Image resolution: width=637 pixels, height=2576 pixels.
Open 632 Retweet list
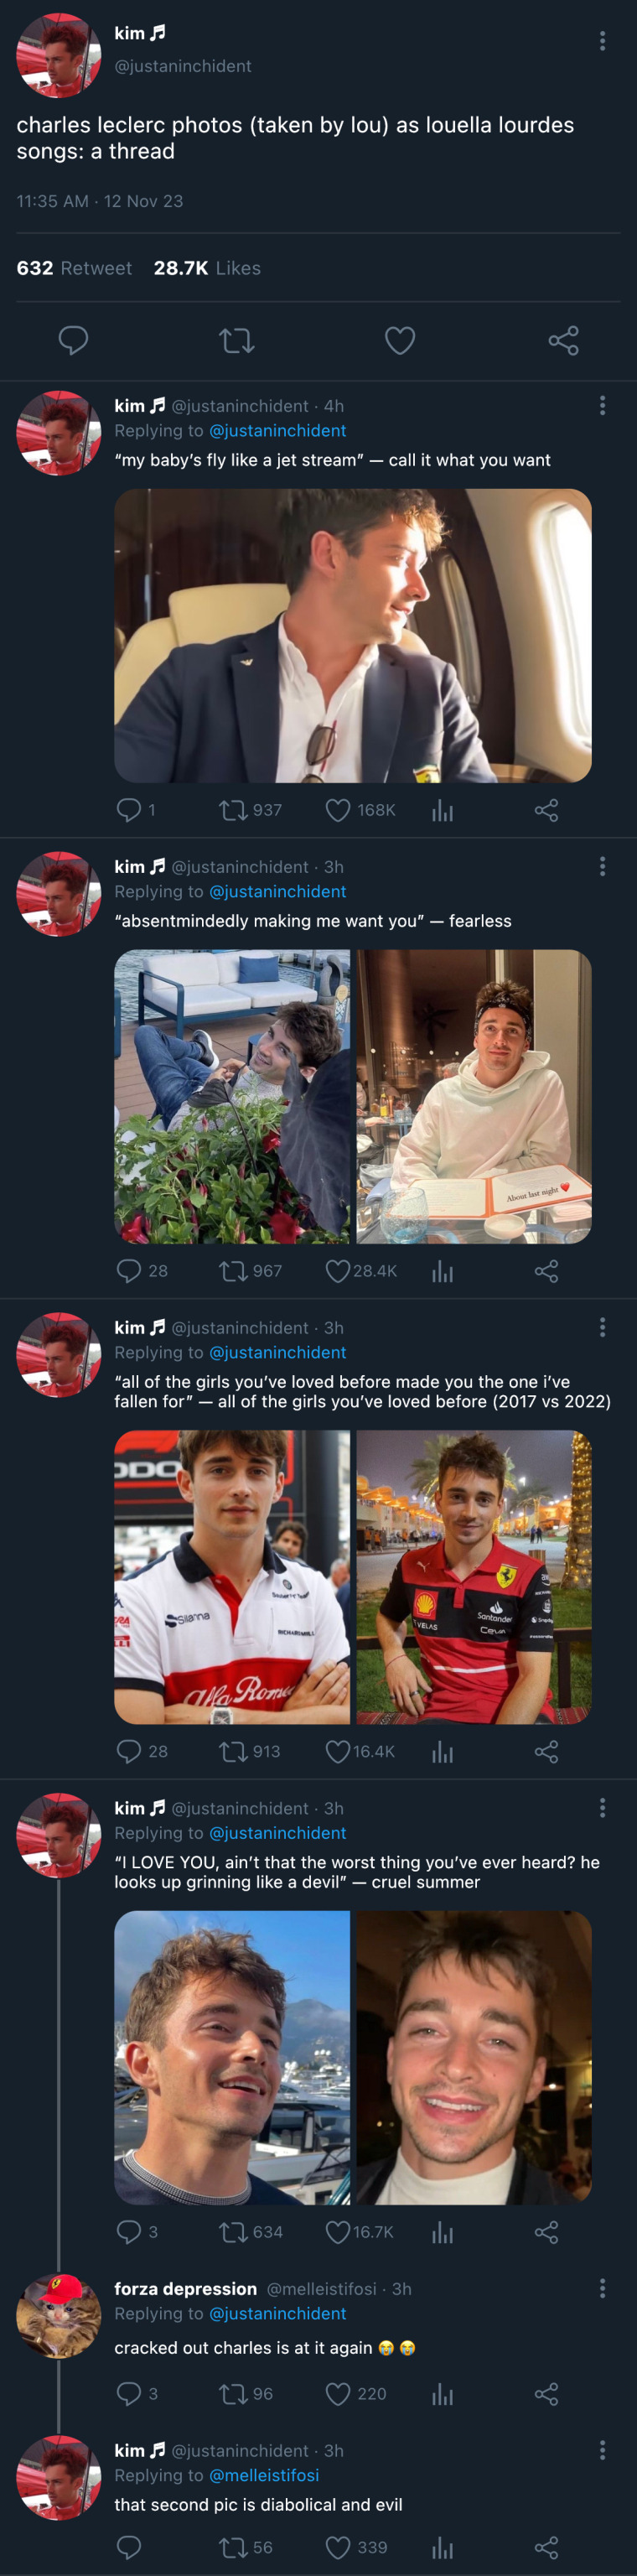pyautogui.click(x=74, y=268)
